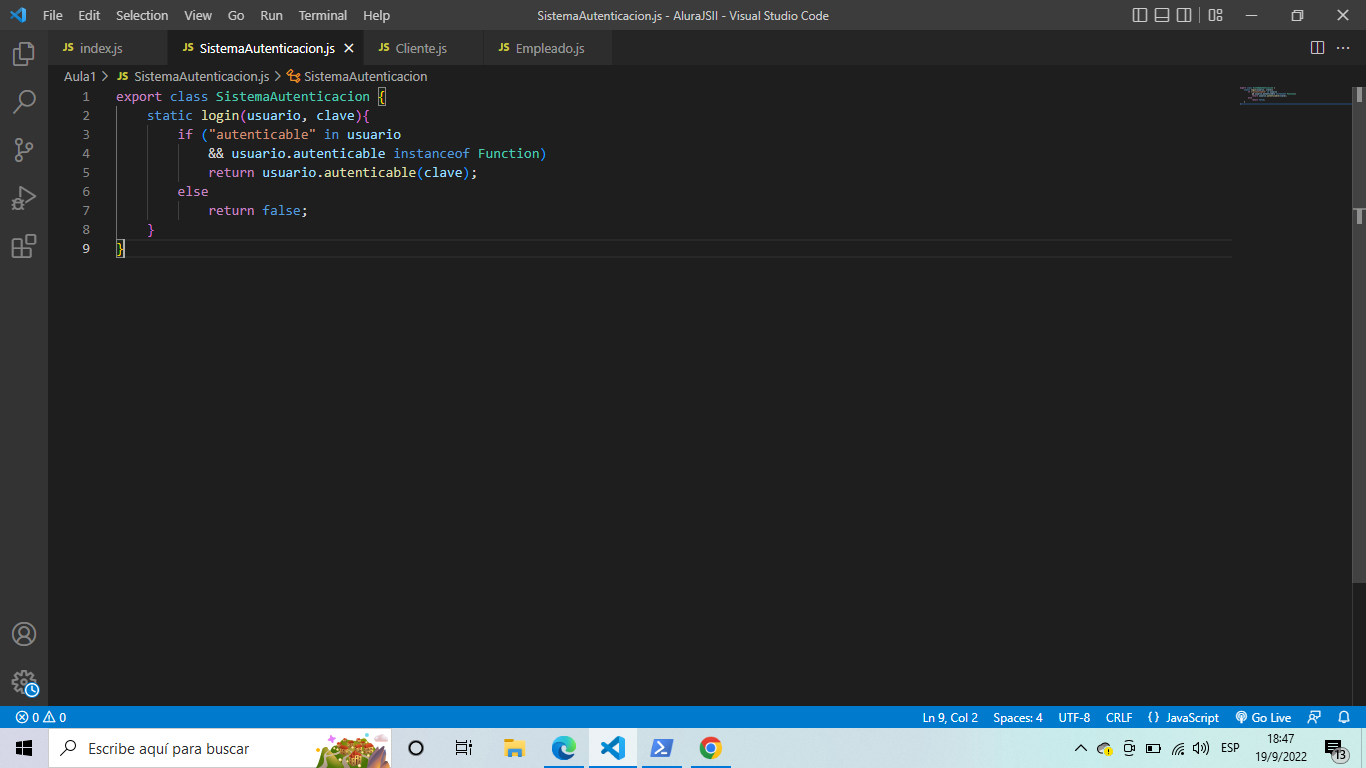Click Visual Studio Code taskbar icon
1366x768 pixels.
click(613, 748)
